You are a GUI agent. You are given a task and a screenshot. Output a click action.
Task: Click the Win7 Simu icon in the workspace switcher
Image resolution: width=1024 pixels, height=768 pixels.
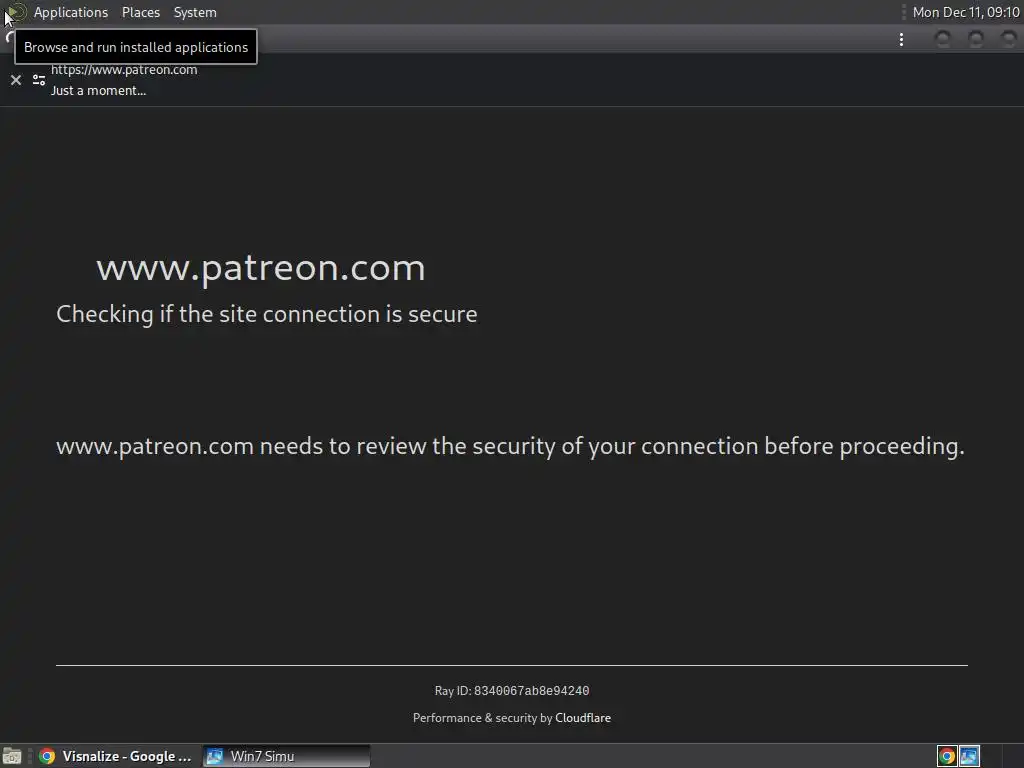(969, 756)
